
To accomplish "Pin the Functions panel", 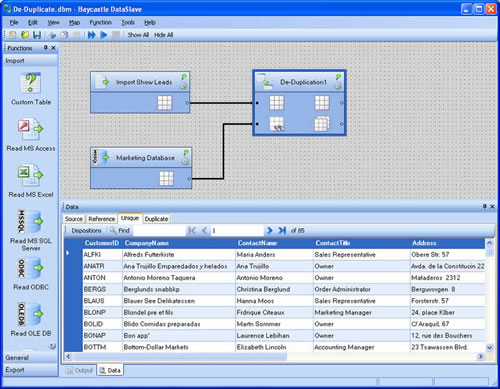I will tap(46, 48).
